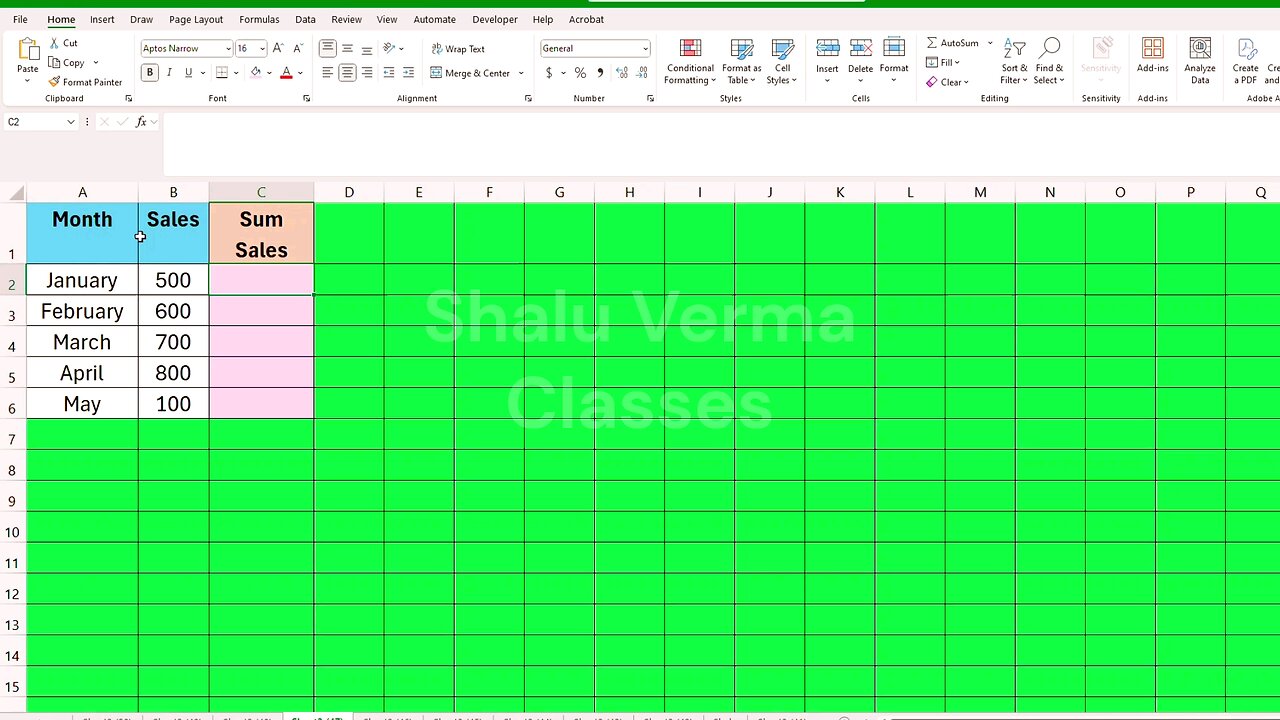
Task: Open the File menu
Action: pos(20,19)
